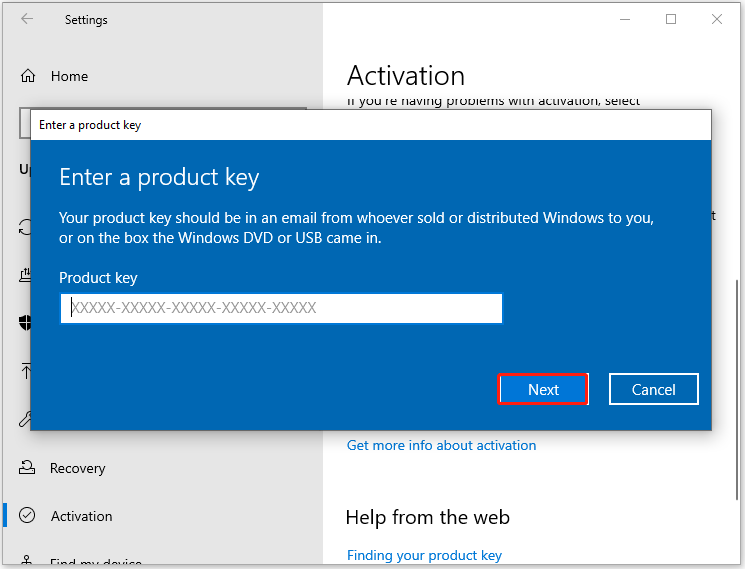Maximize the Settings window

pos(671,19)
